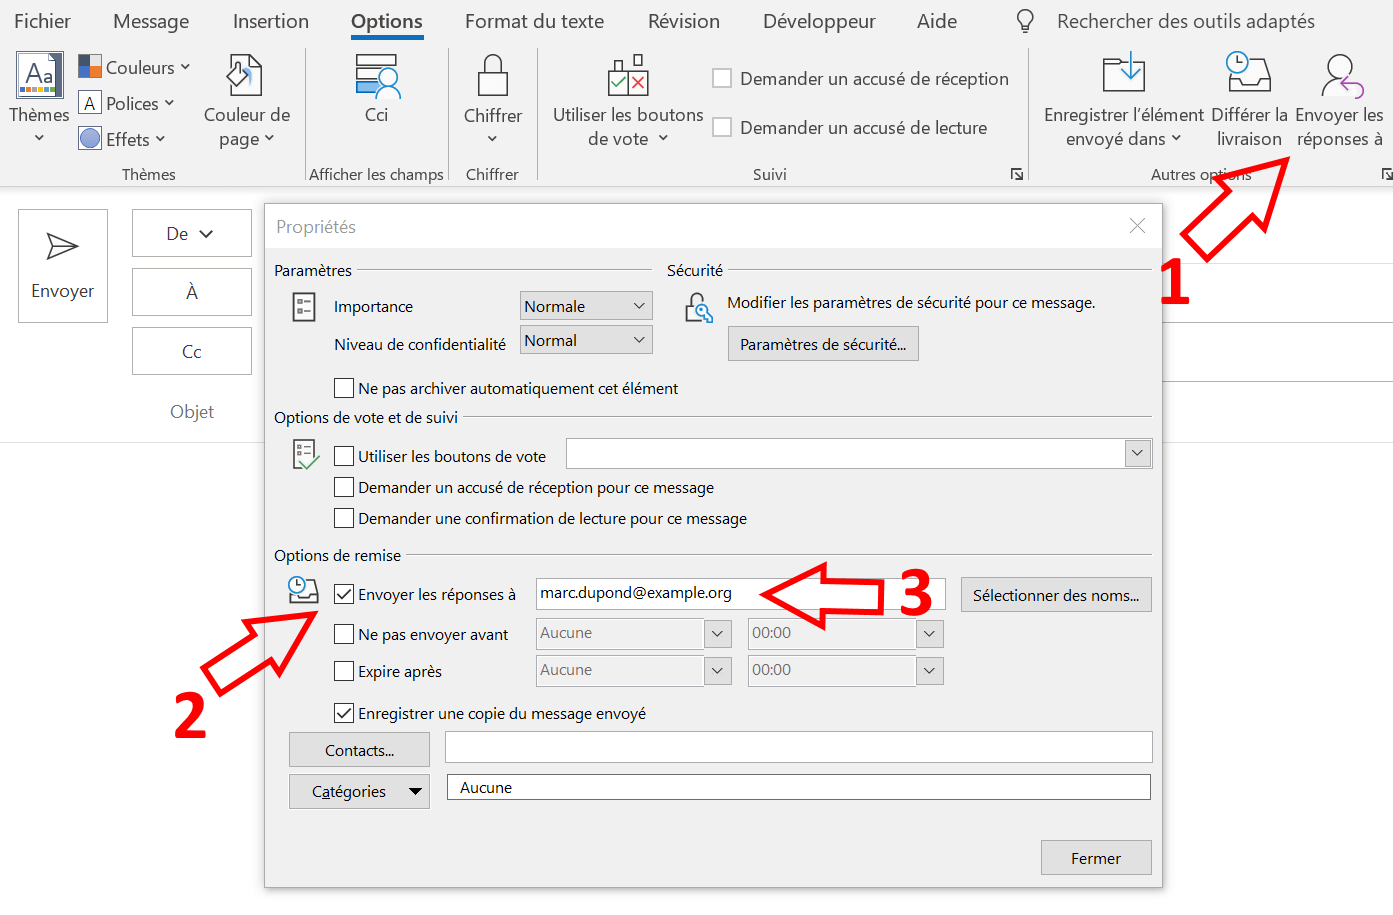Click the lightbulb search tools icon

coord(1025,21)
